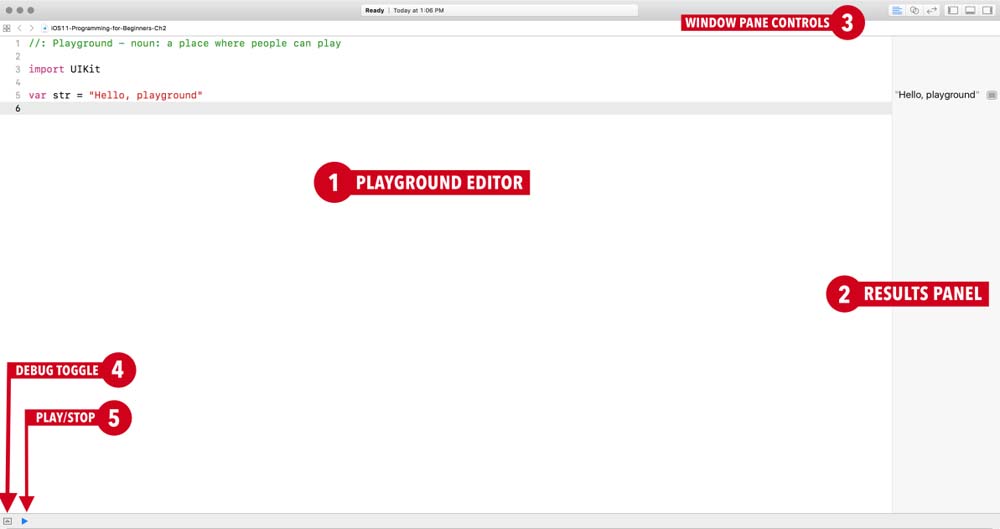1000x529 pixels.
Task: Click the import keyword on line 3
Action: 47,69
